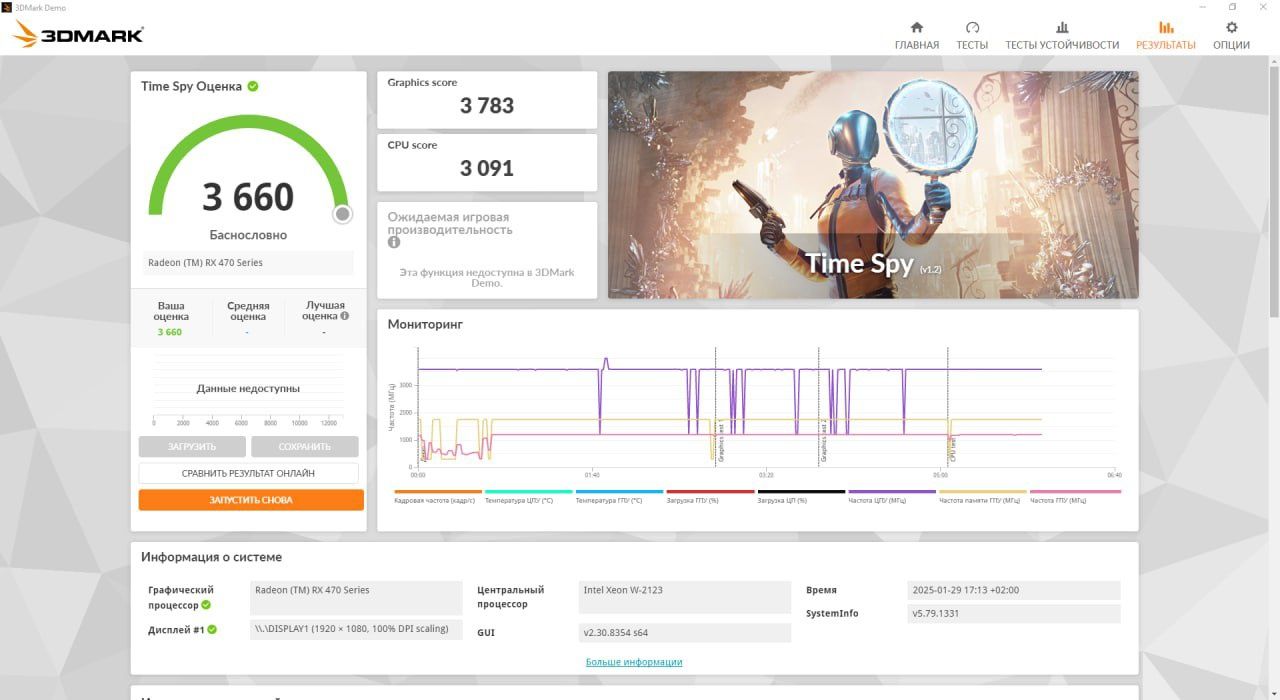The height and width of the screenshot is (700, 1280).
Task: Click the DISPLAY1 1920 × 1080 field
Action: [356, 629]
